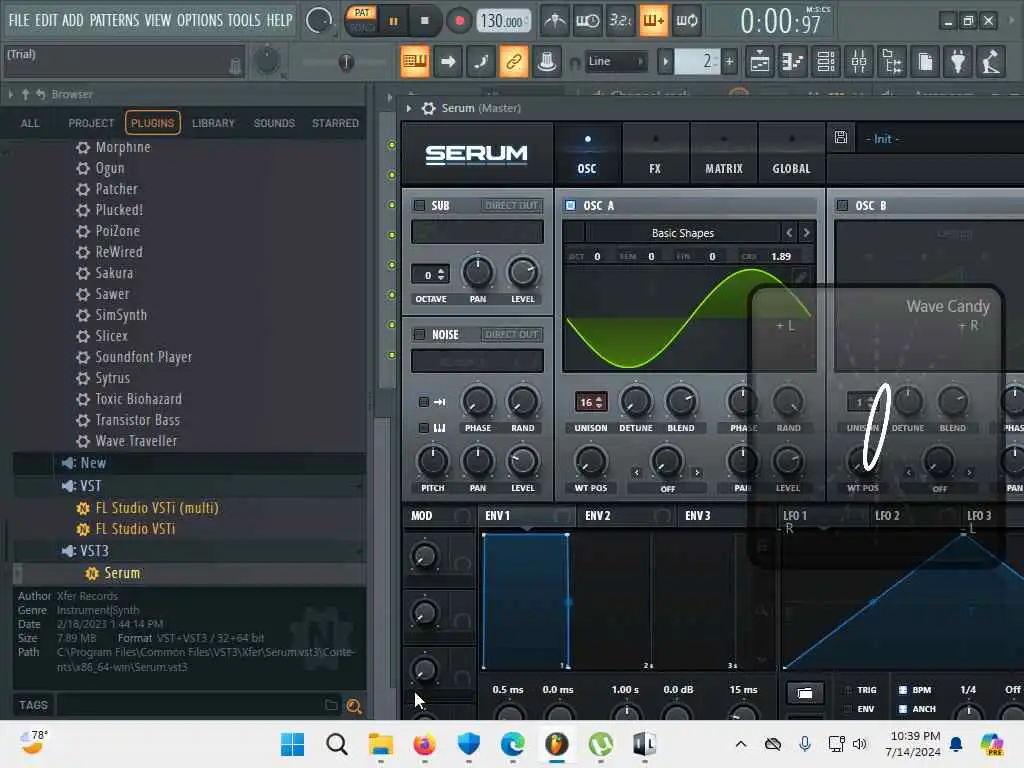Click the pause button in transport

(393, 21)
